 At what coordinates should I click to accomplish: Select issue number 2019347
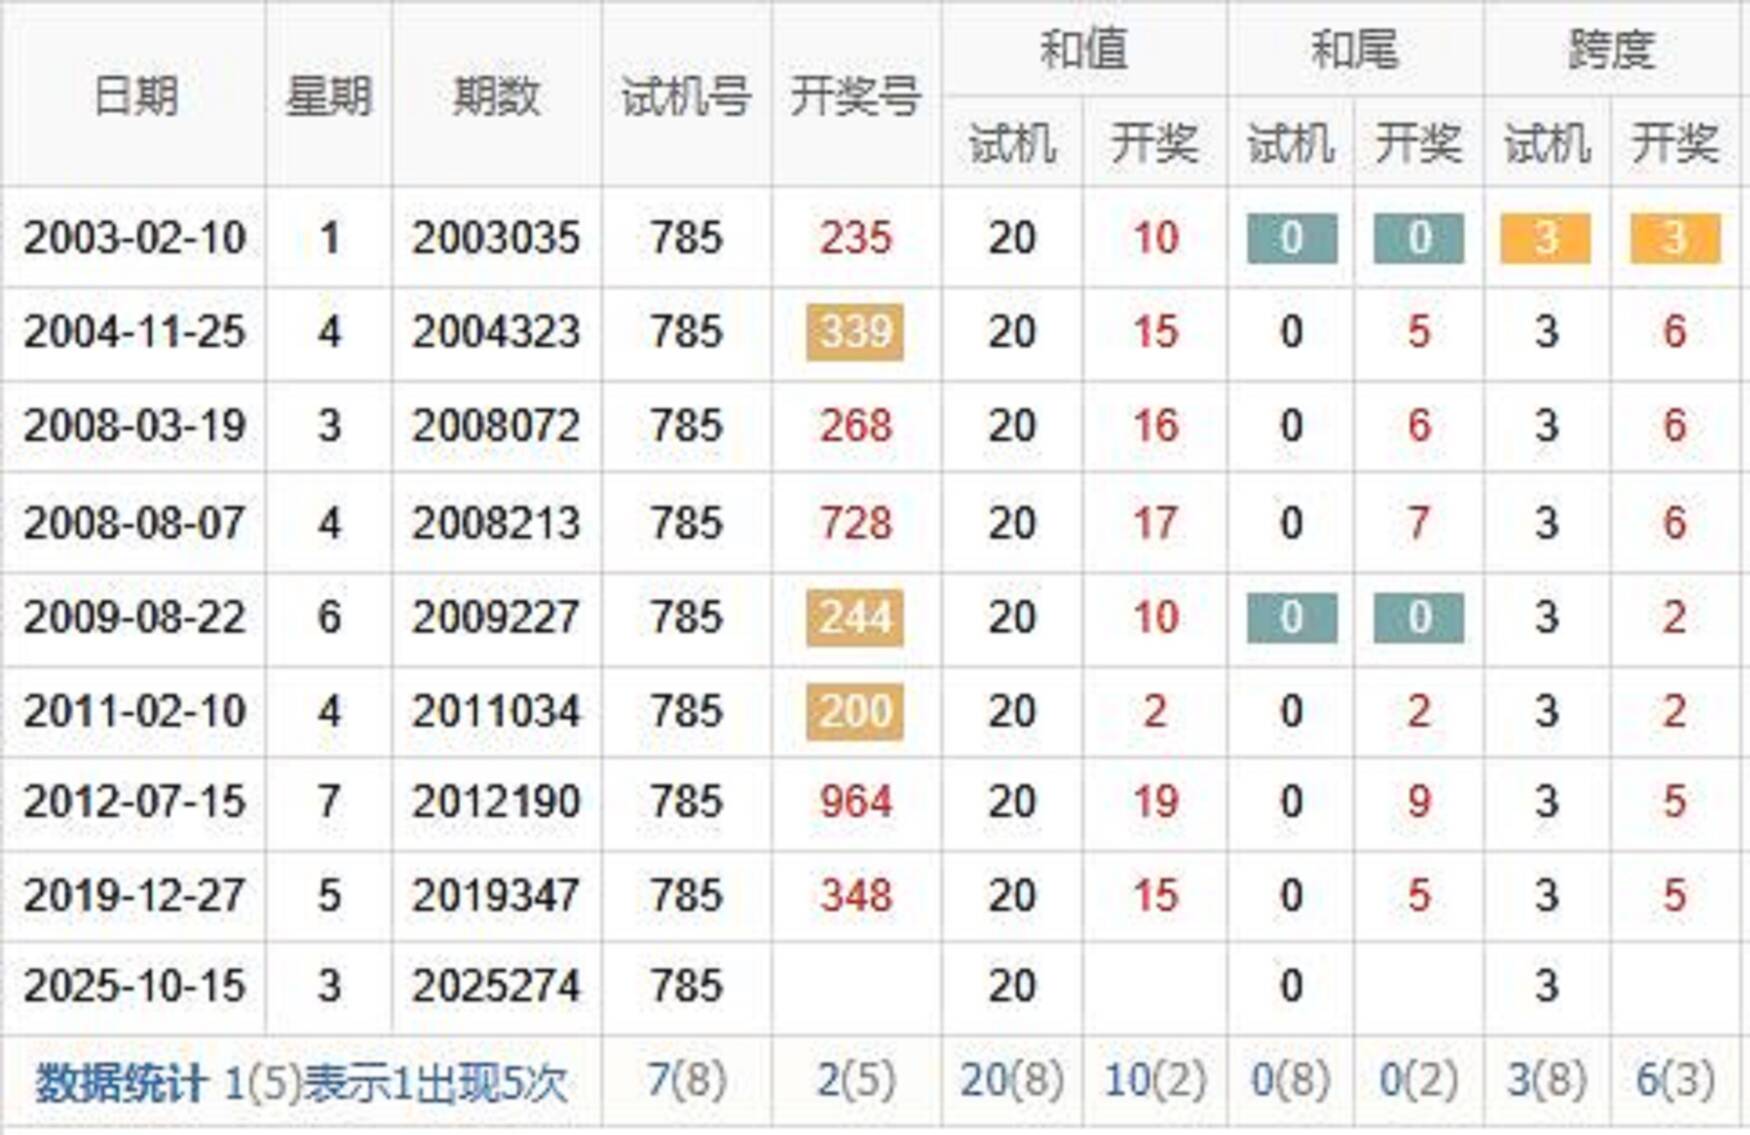[496, 895]
